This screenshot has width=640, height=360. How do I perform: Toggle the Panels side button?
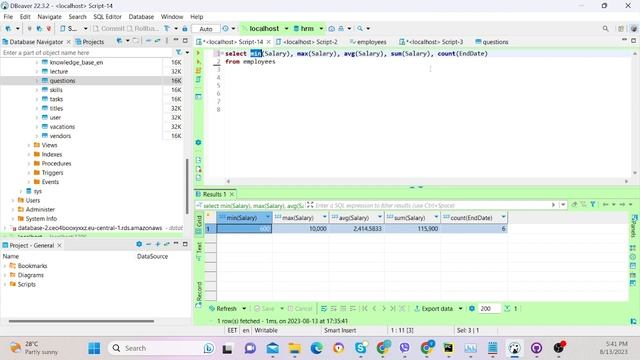click(x=633, y=227)
